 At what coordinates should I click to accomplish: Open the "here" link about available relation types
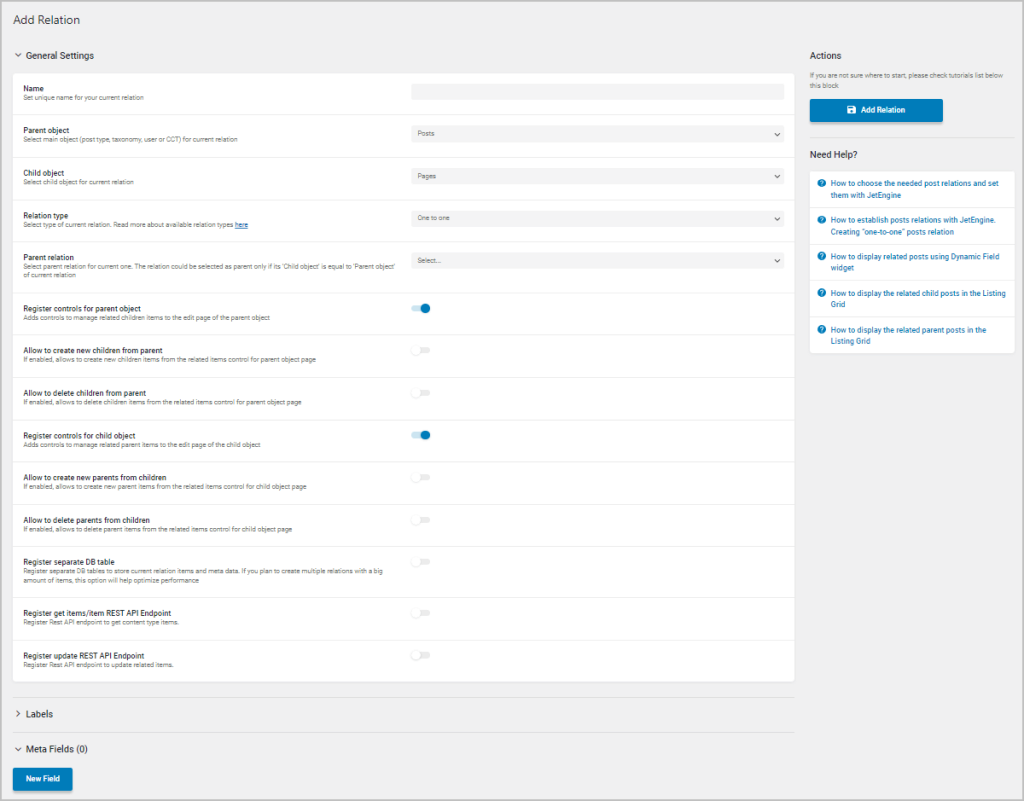[241, 224]
